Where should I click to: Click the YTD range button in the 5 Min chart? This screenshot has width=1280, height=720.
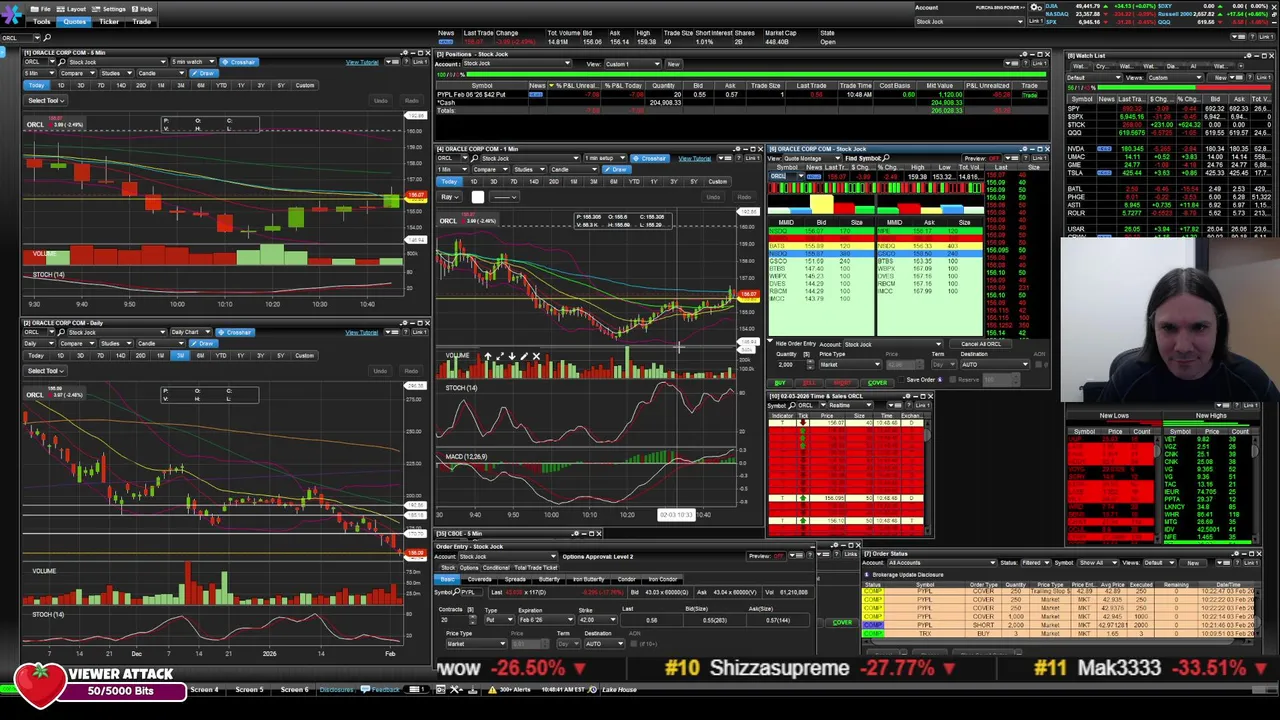click(221, 85)
